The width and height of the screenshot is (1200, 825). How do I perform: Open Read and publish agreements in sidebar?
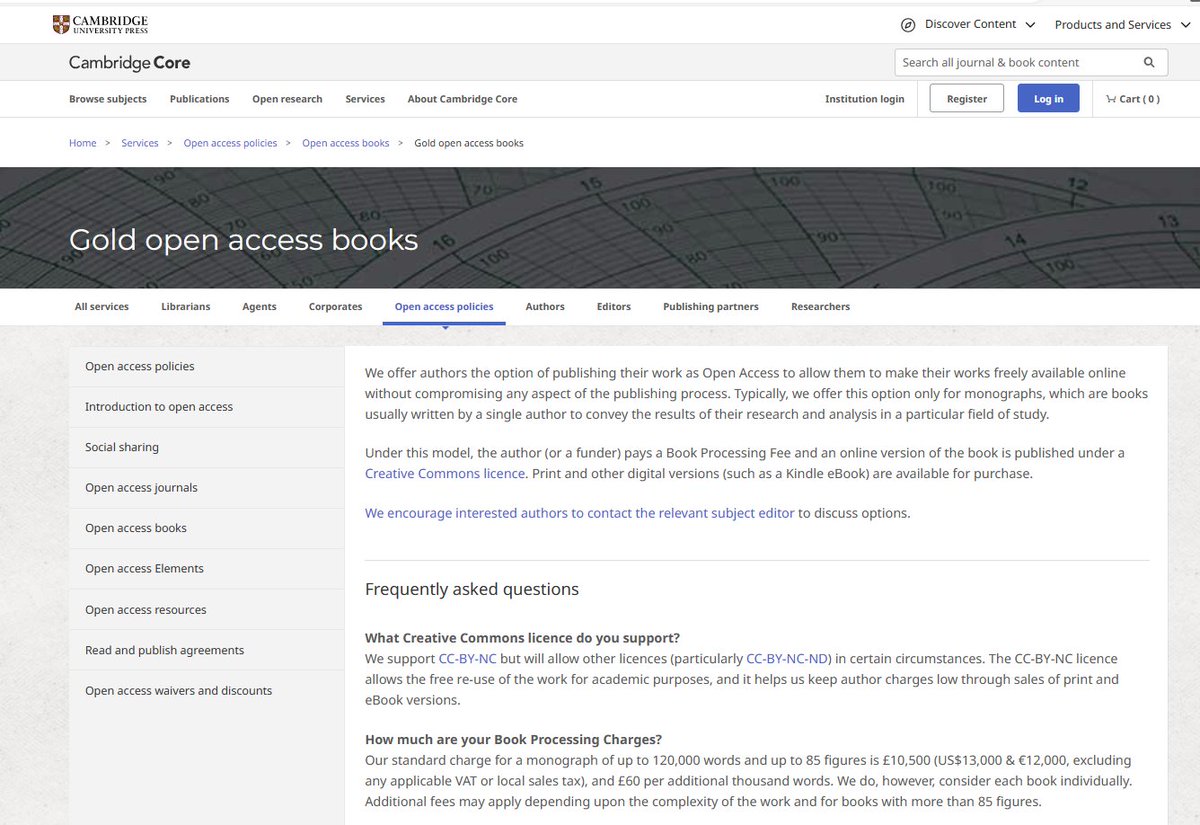coord(206,650)
